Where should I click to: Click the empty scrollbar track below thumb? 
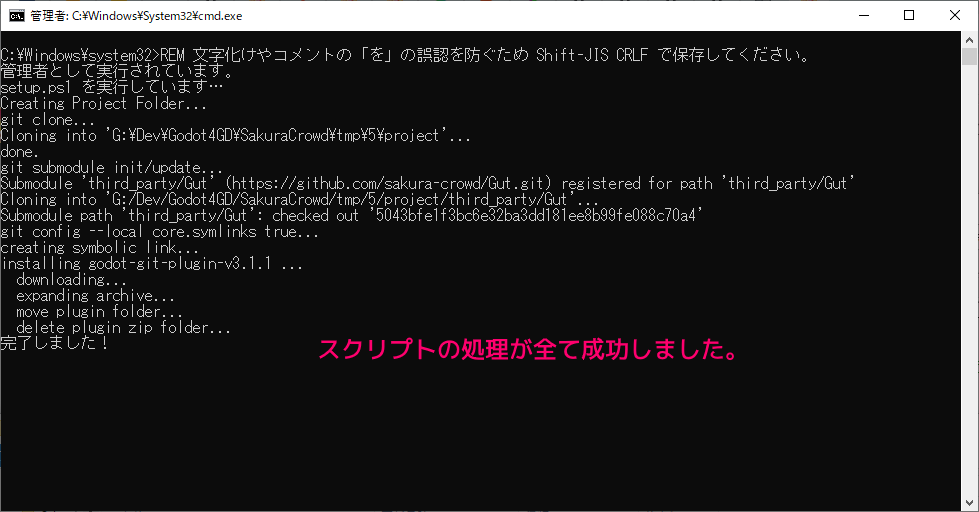tap(969, 281)
